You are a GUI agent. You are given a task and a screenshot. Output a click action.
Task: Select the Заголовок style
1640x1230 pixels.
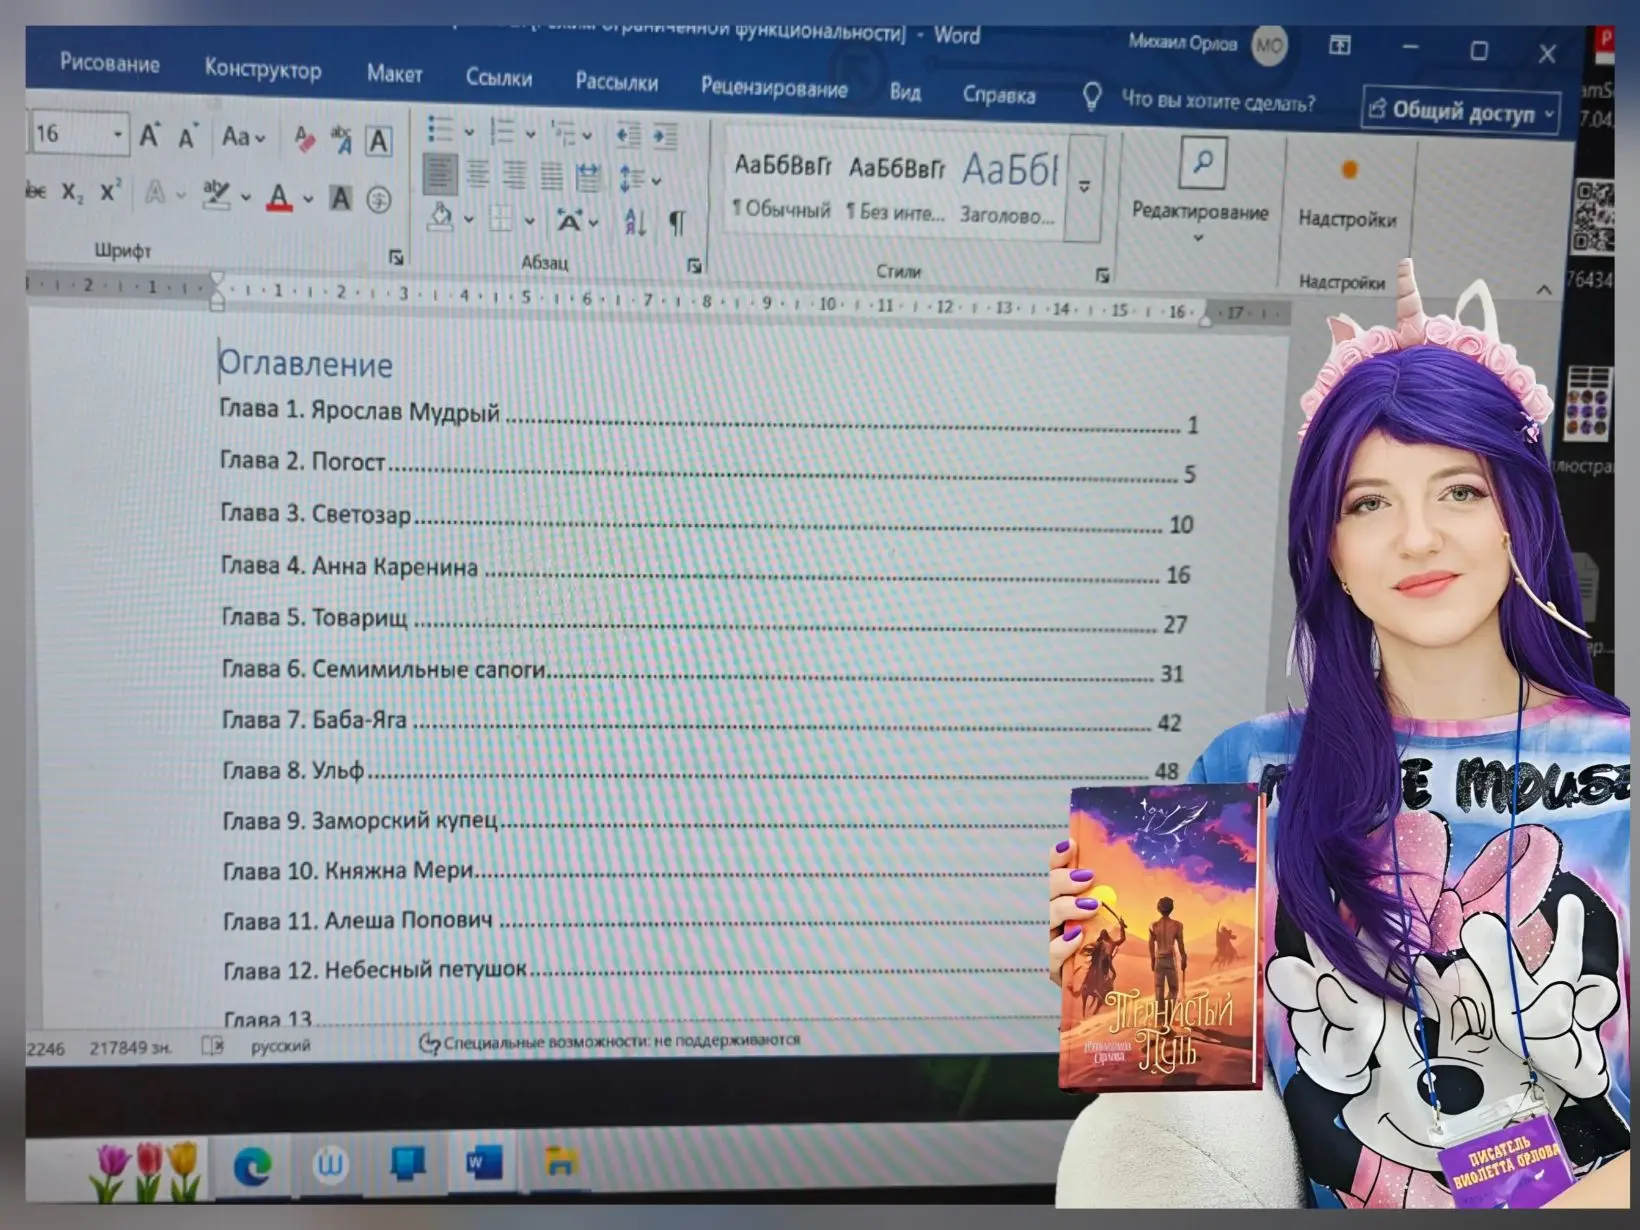click(x=1008, y=190)
